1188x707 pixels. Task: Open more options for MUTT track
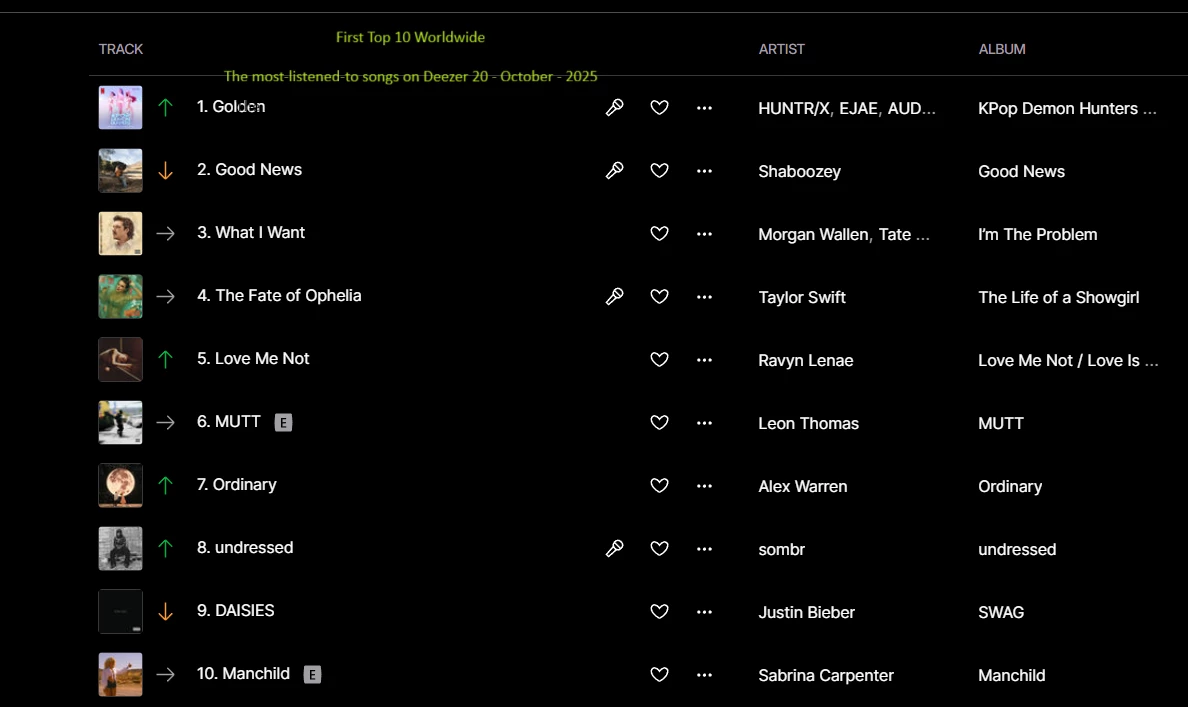(704, 423)
